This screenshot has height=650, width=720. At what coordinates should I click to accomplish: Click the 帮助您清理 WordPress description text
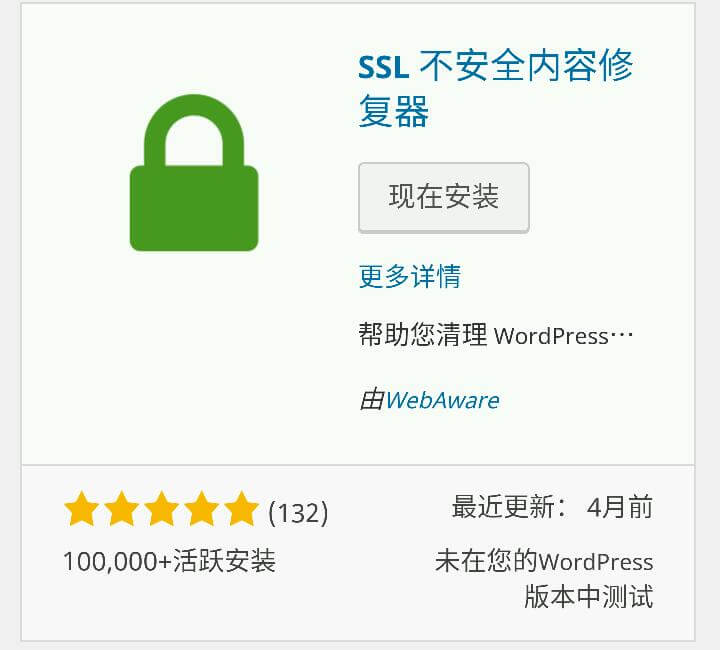[496, 335]
